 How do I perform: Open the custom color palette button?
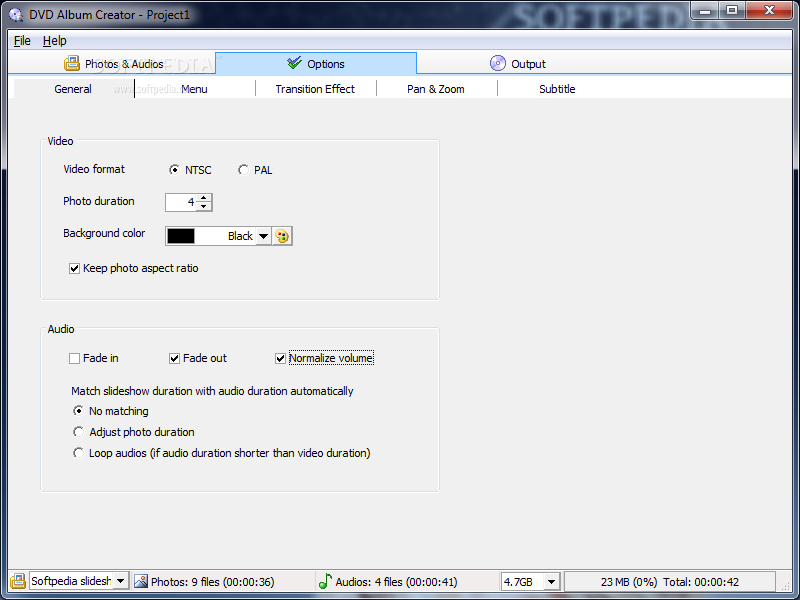282,236
